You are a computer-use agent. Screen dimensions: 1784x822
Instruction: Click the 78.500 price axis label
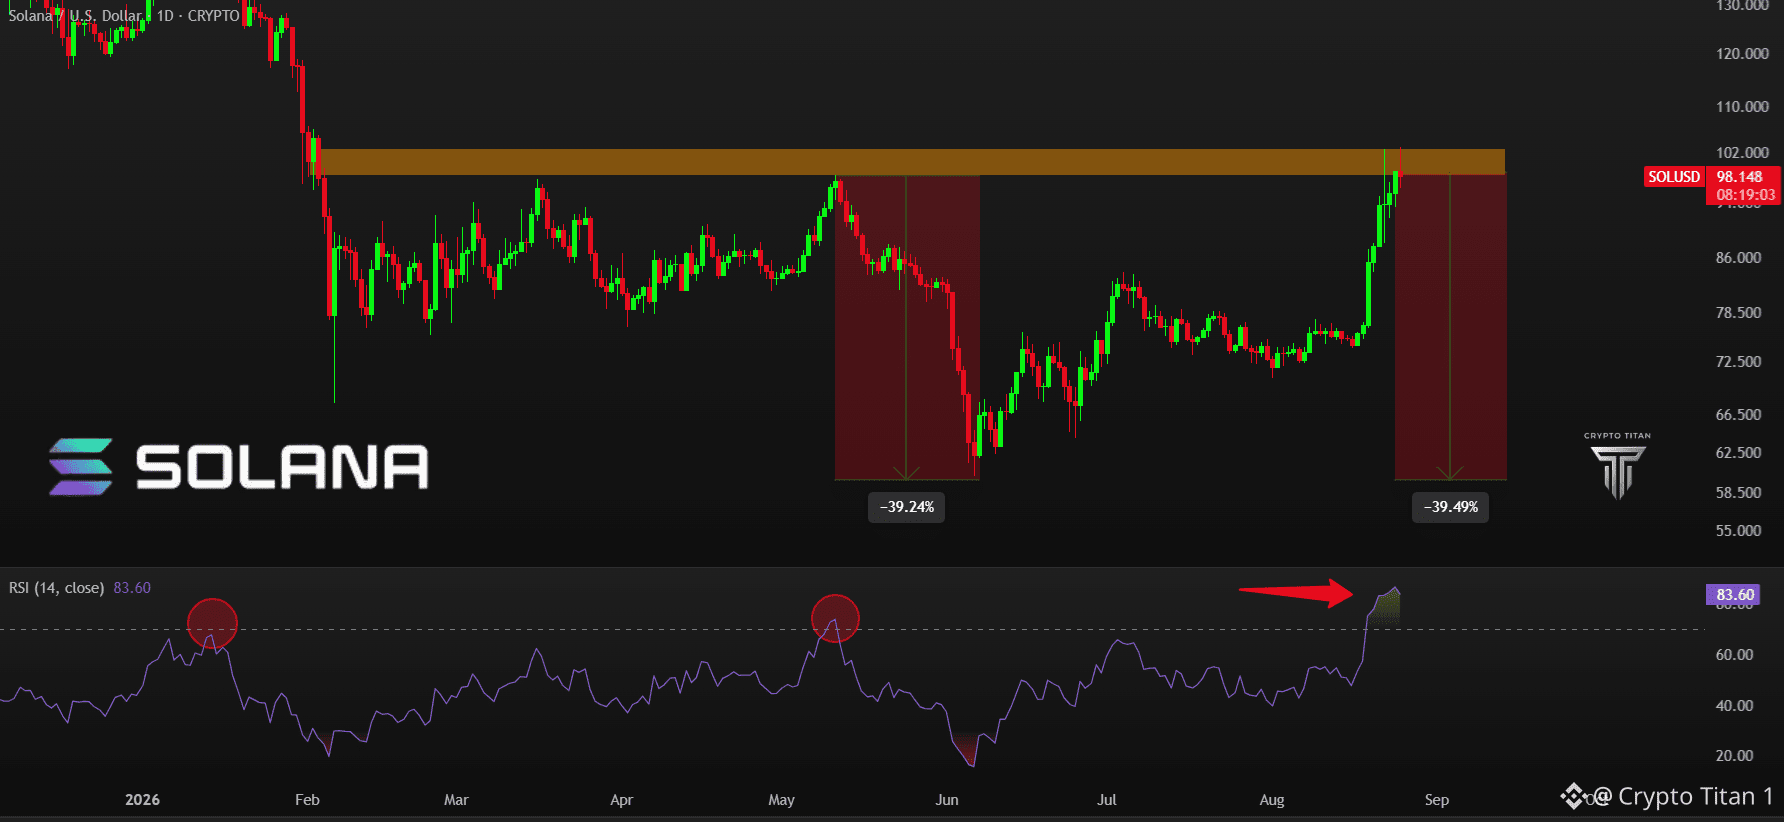click(1738, 313)
